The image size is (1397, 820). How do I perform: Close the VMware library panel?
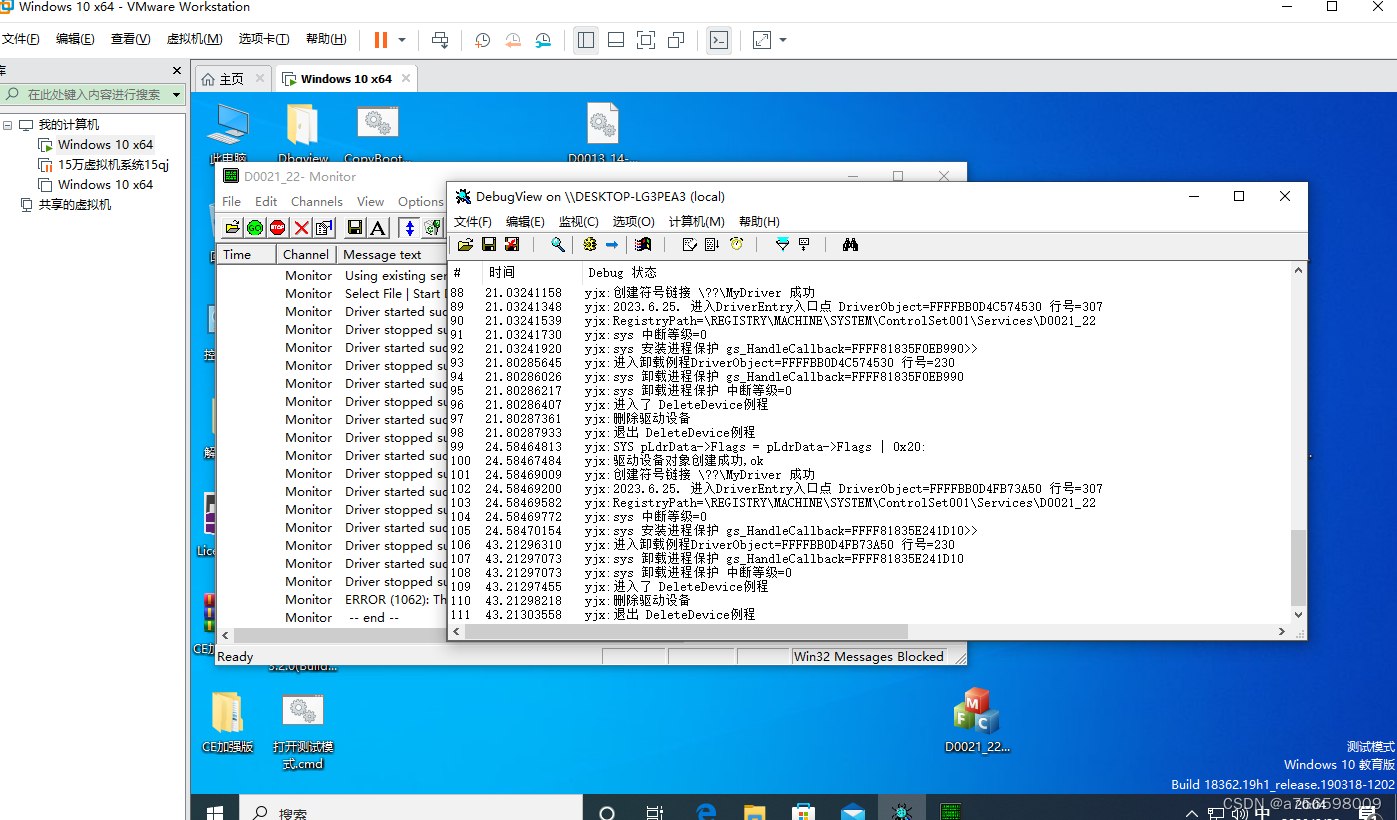177,71
